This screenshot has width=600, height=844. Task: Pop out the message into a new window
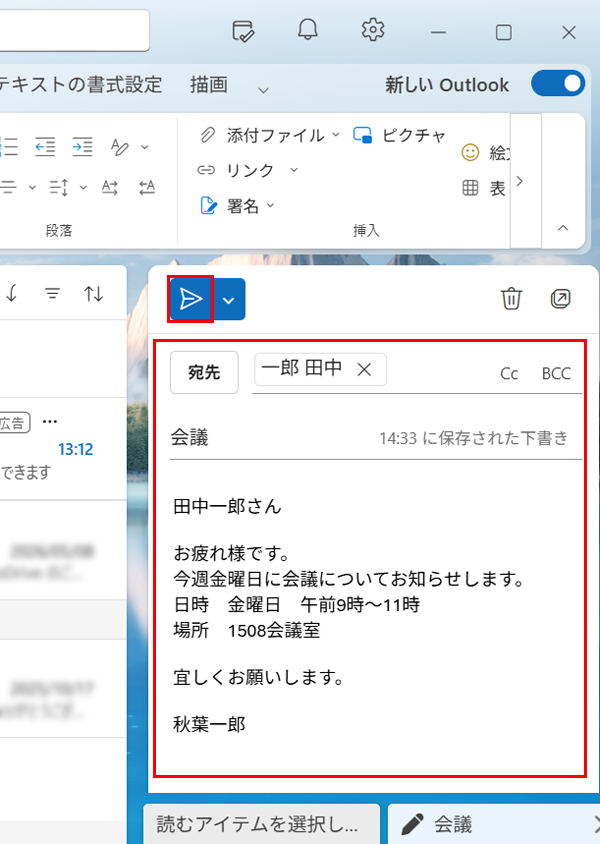[x=560, y=299]
